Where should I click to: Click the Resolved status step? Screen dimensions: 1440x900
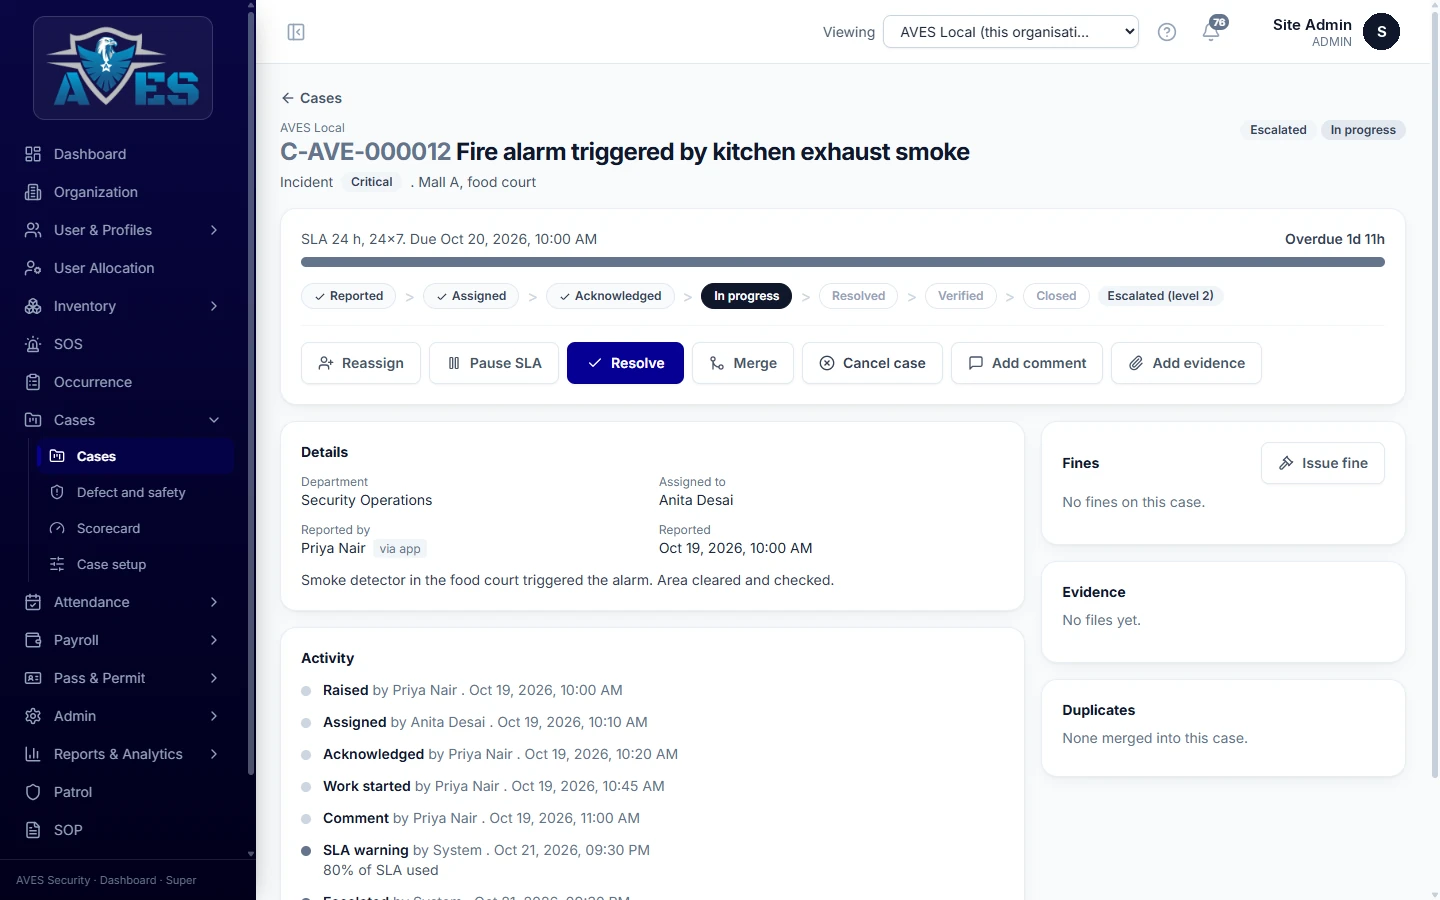pos(858,296)
